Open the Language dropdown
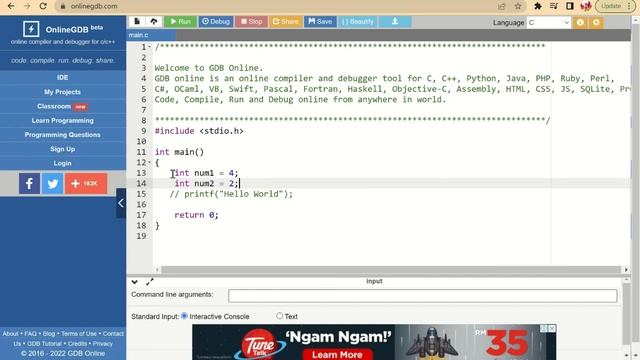Image resolution: width=640 pixels, height=360 pixels. 549,22
